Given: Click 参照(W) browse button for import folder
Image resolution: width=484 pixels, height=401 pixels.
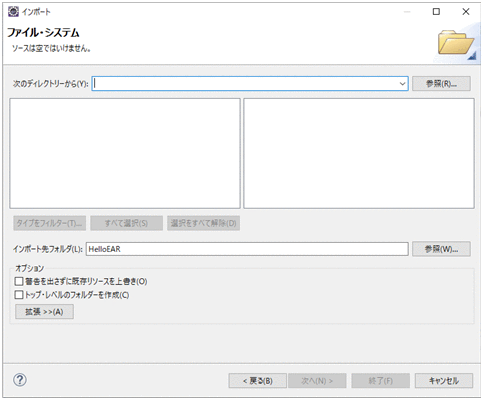Looking at the screenshot, I should tap(441, 249).
